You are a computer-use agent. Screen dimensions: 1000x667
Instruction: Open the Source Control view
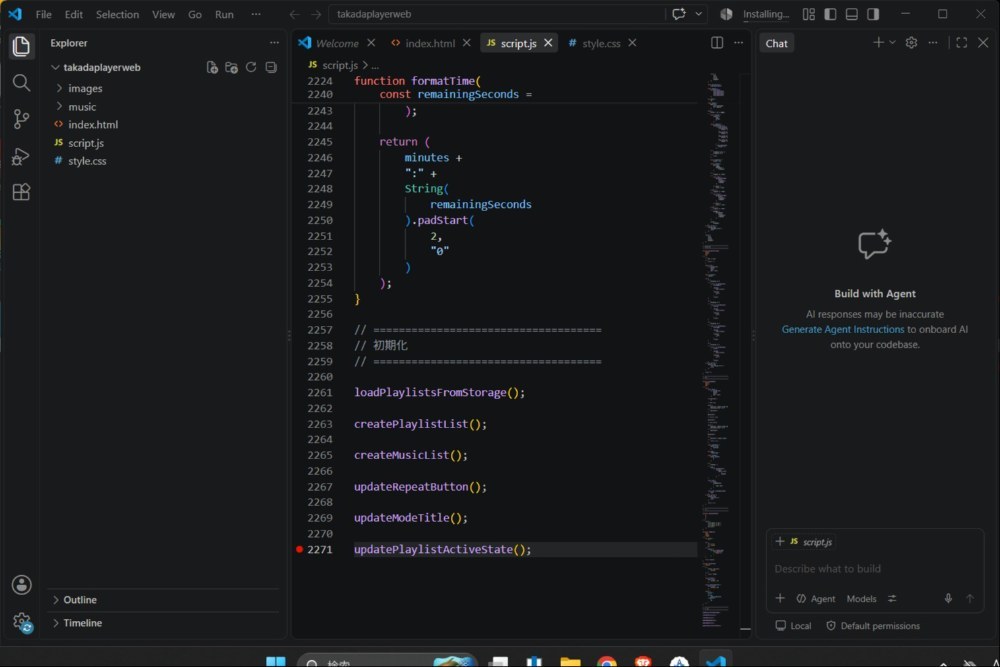pyautogui.click(x=21, y=119)
